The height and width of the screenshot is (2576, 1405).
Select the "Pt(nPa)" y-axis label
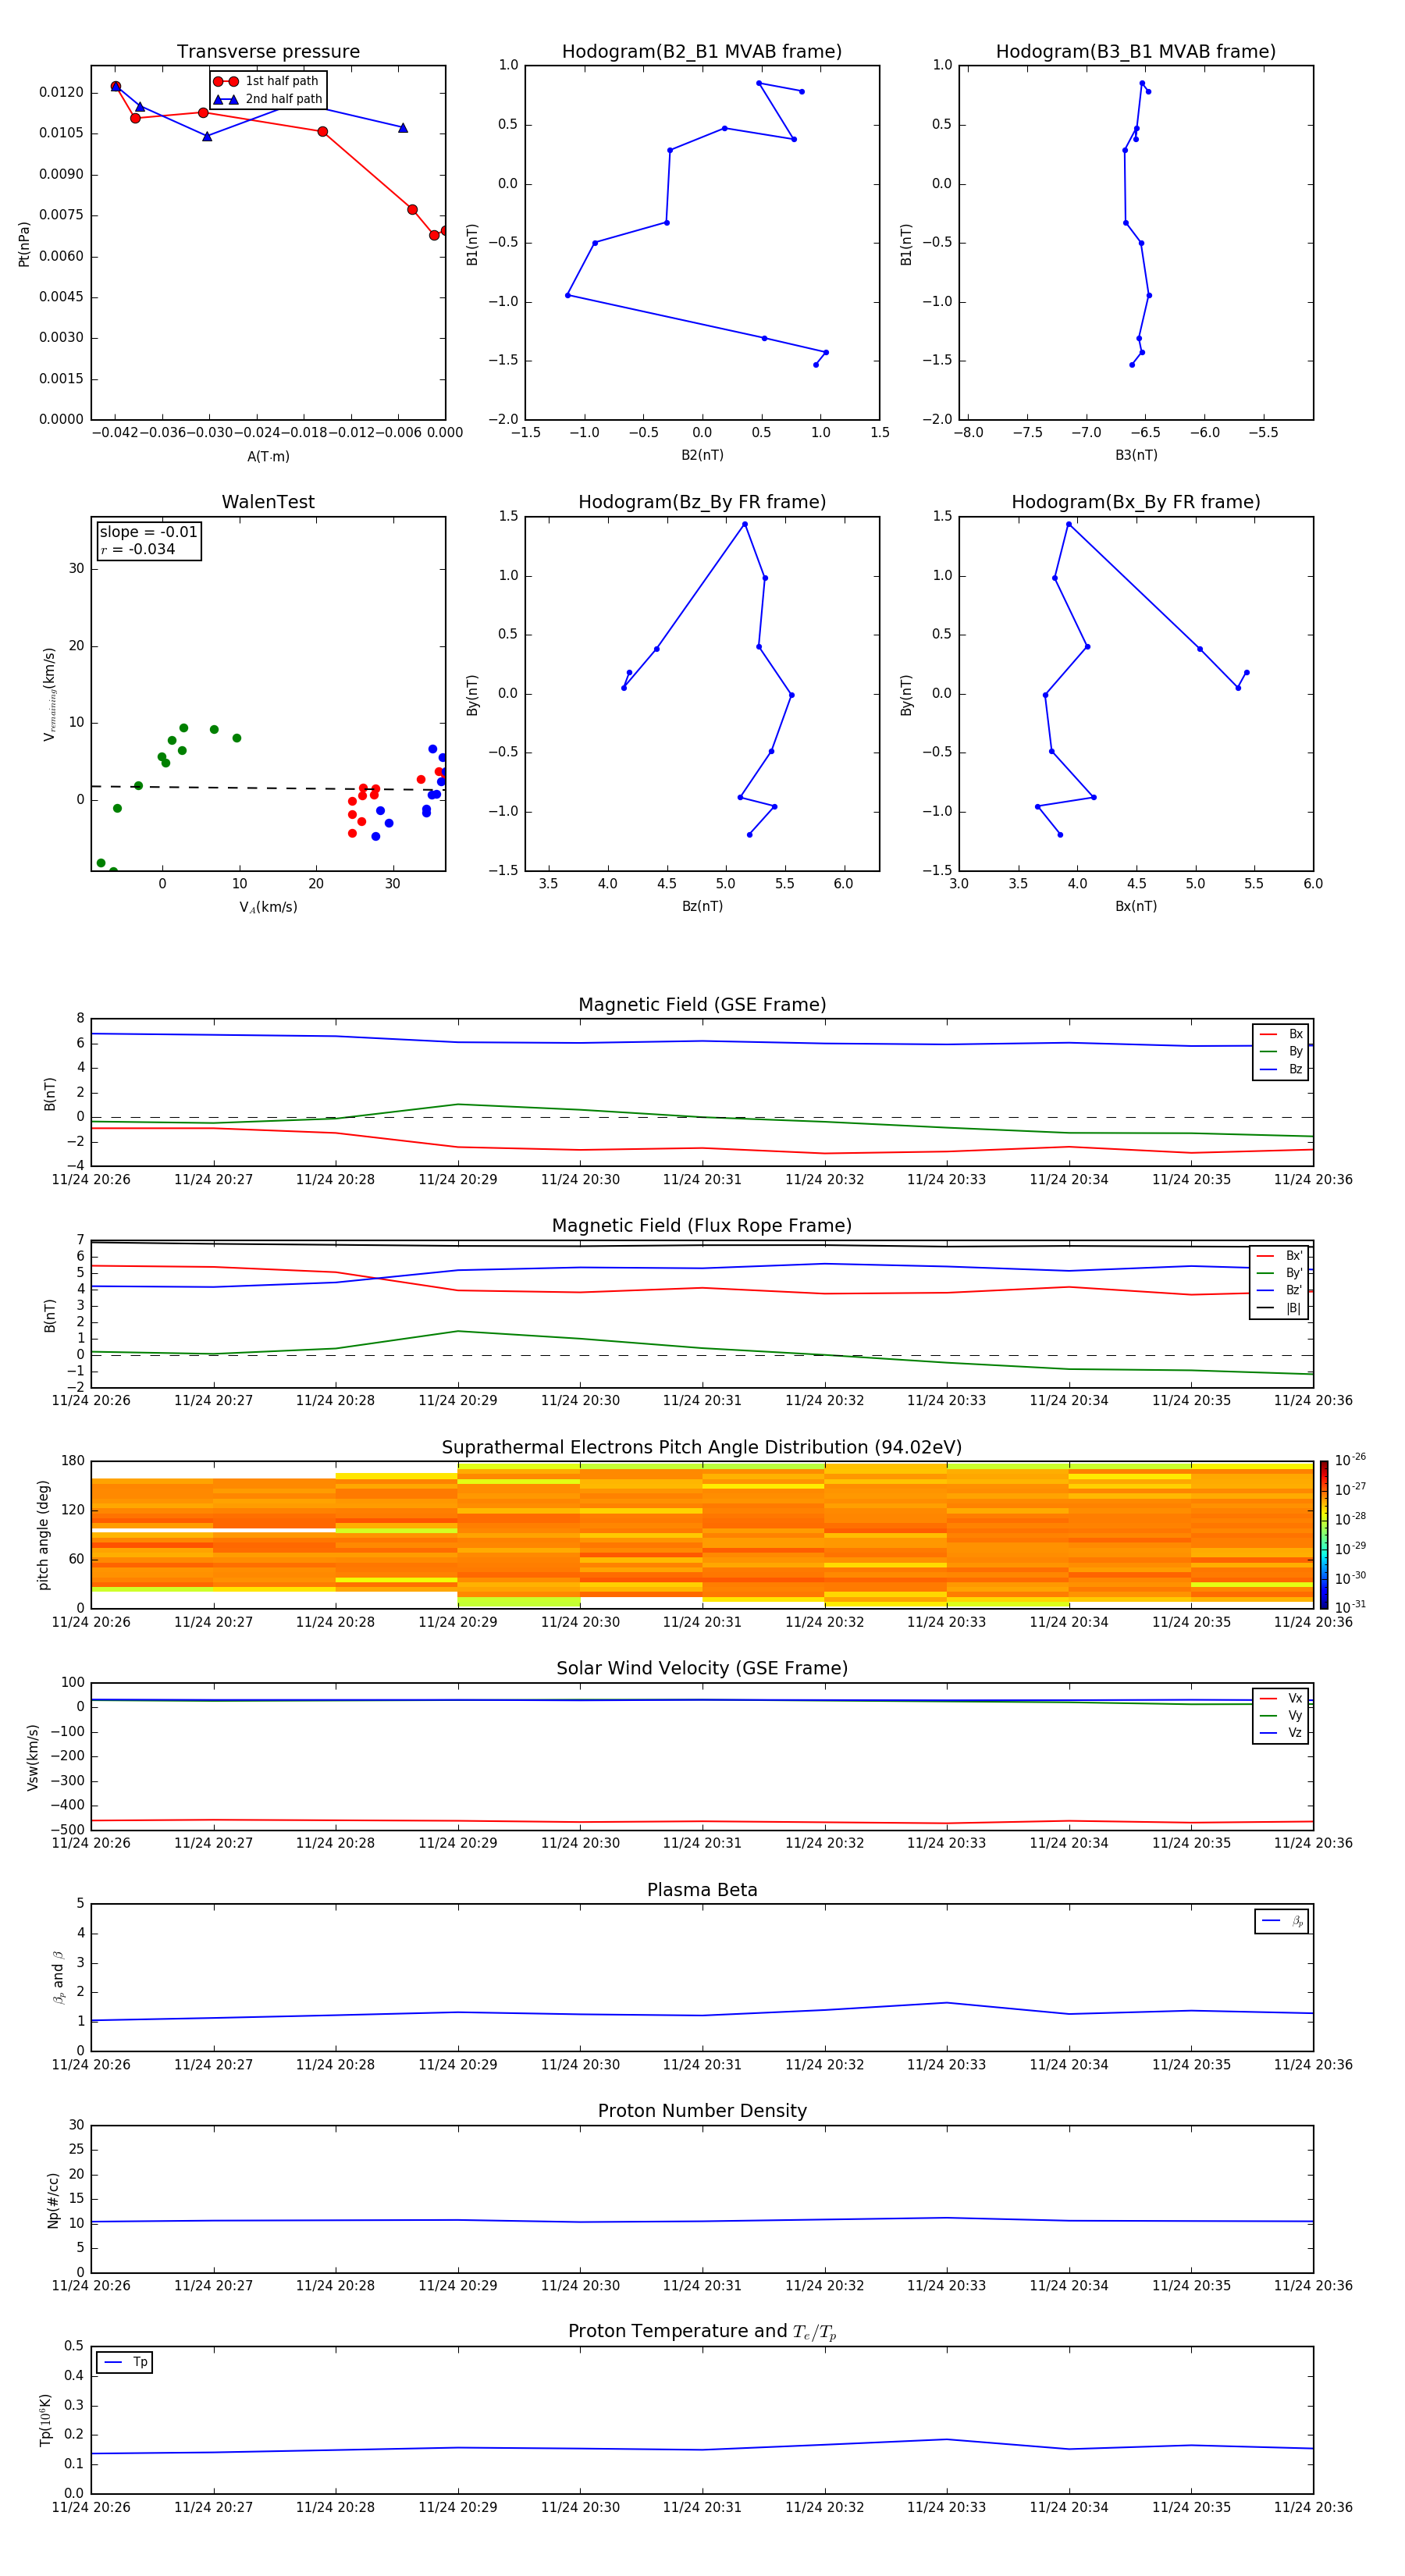tap(24, 243)
